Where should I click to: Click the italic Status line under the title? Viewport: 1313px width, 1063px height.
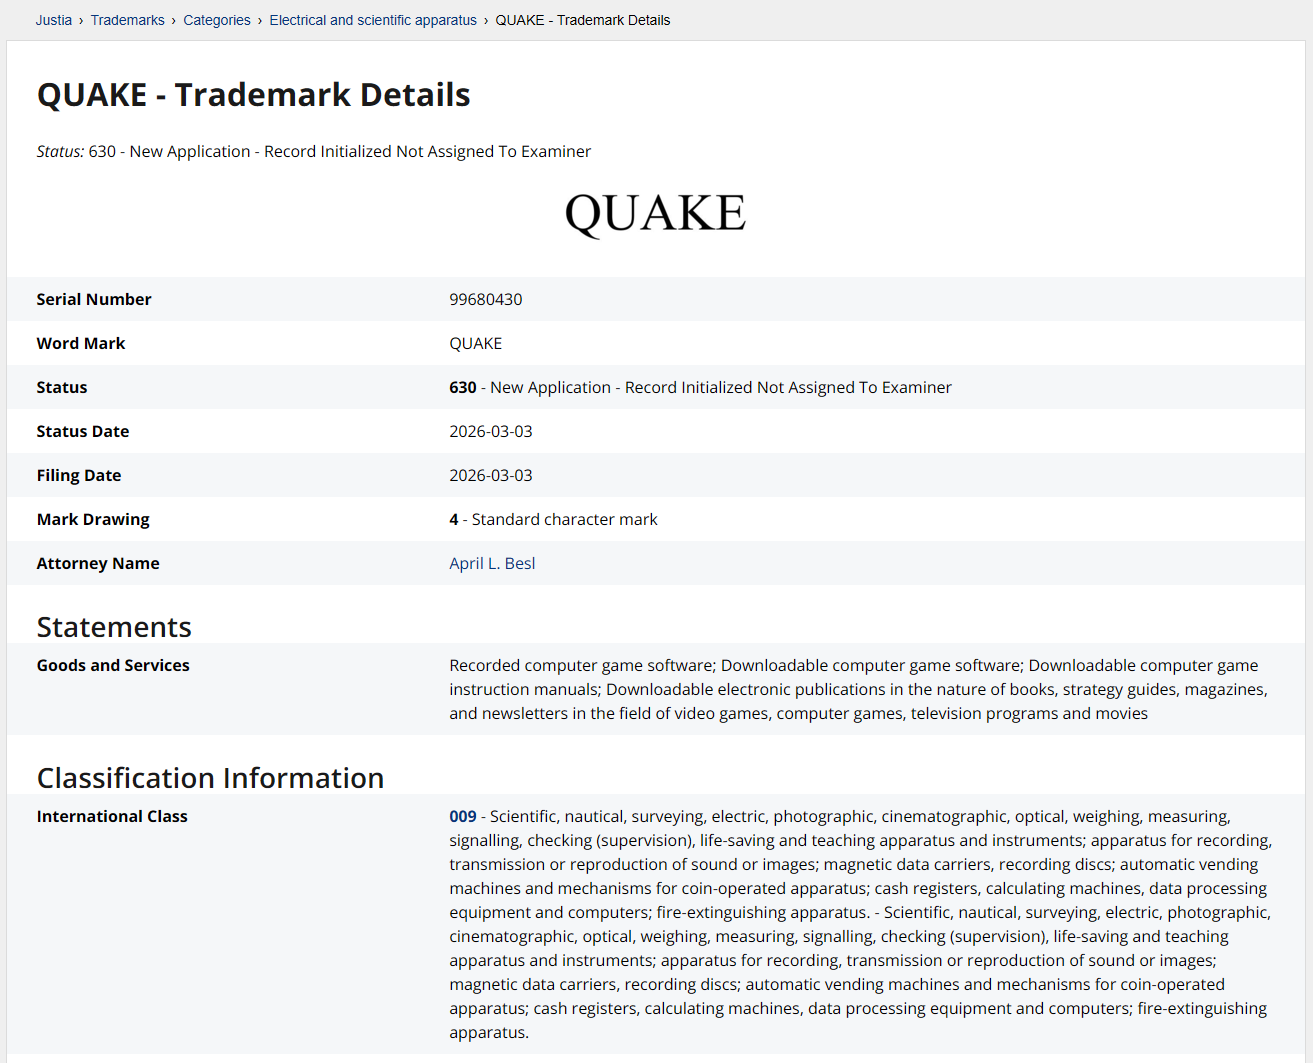(x=313, y=151)
